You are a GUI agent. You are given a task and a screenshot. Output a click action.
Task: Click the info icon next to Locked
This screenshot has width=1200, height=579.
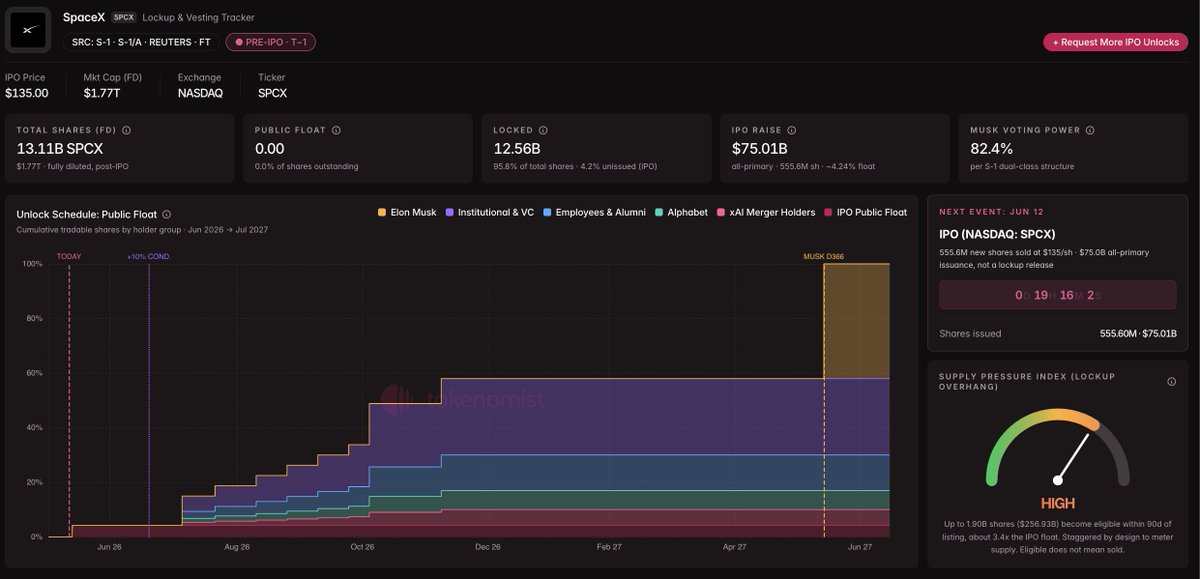click(x=542, y=130)
